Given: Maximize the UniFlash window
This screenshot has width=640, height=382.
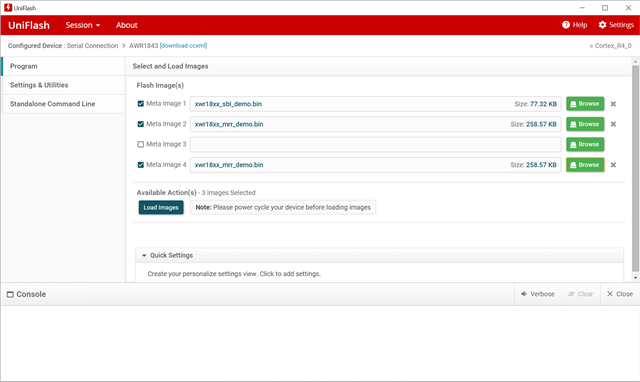Looking at the screenshot, I should click(x=605, y=8).
